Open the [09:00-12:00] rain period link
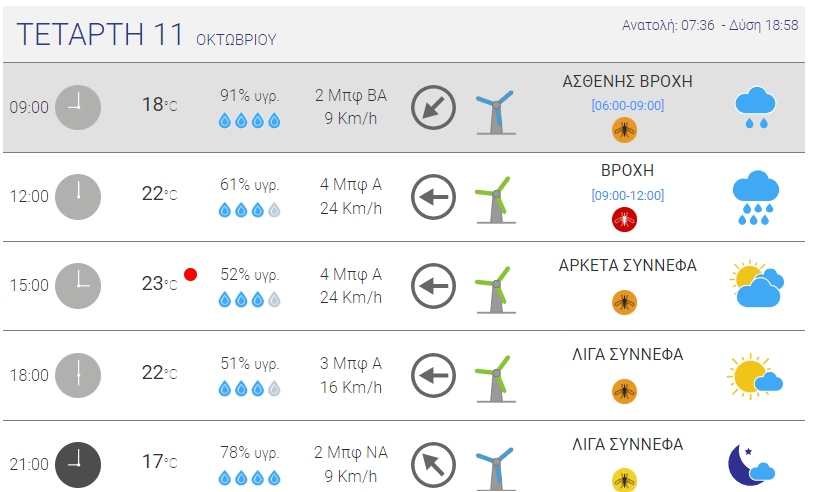 click(x=627, y=195)
